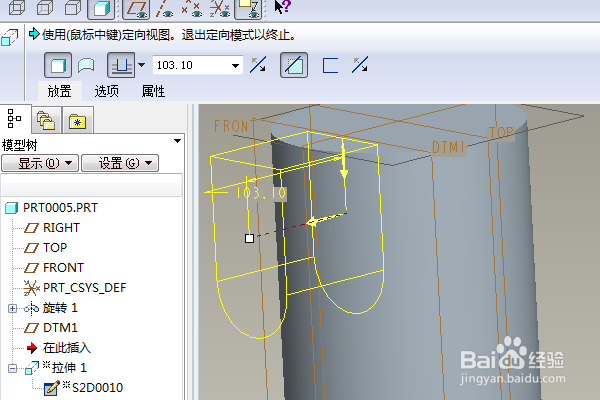Image resolution: width=600 pixels, height=400 pixels.
Task: Switch to extrude as surface
Action: point(86,65)
